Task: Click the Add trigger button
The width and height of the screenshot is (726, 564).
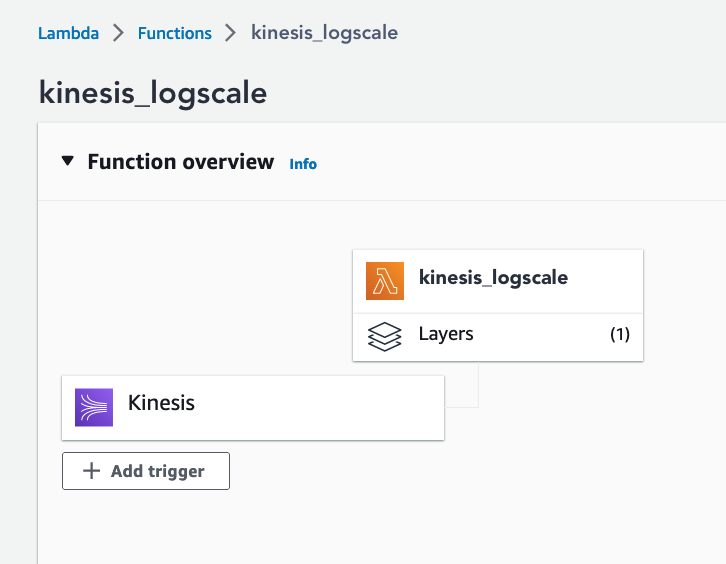Action: pos(146,471)
